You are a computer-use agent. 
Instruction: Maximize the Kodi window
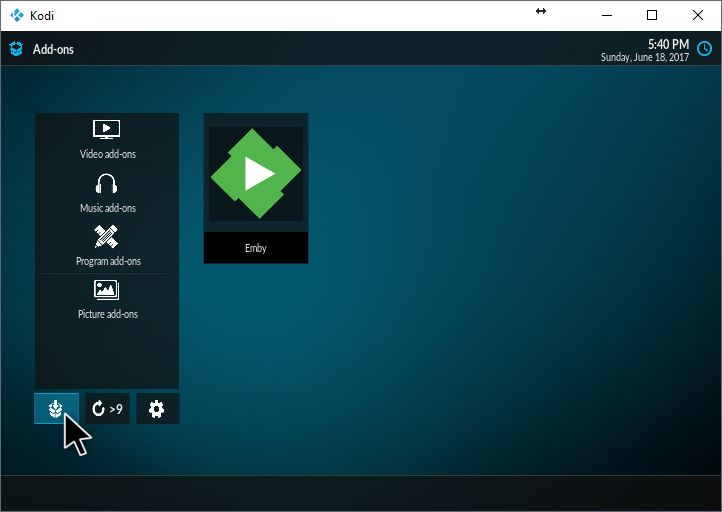[652, 15]
